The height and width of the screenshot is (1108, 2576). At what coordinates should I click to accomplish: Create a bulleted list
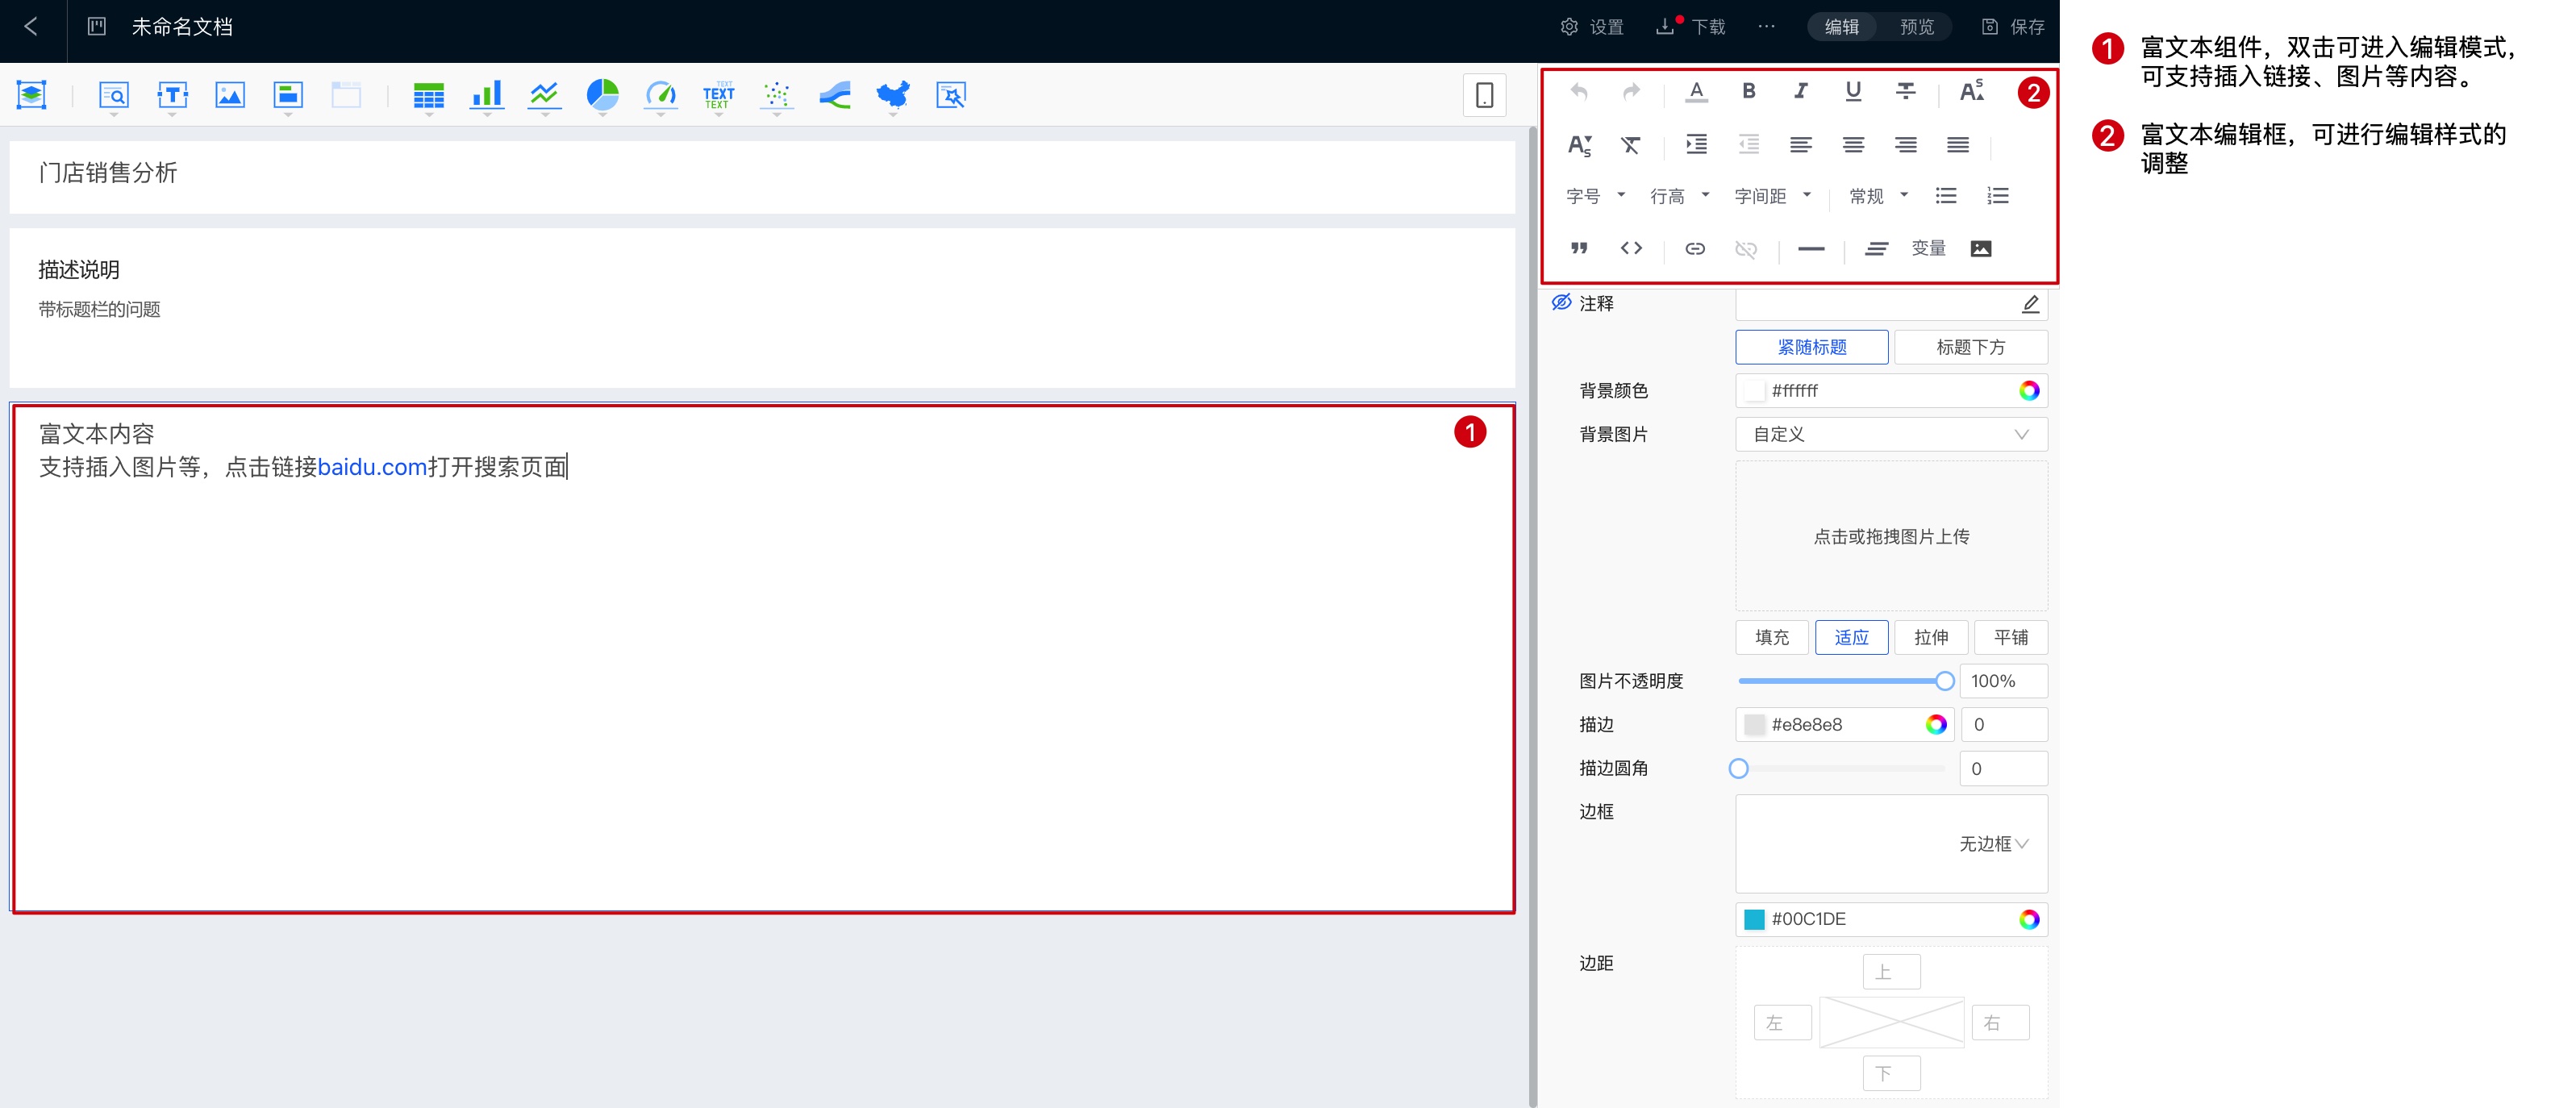[1946, 196]
